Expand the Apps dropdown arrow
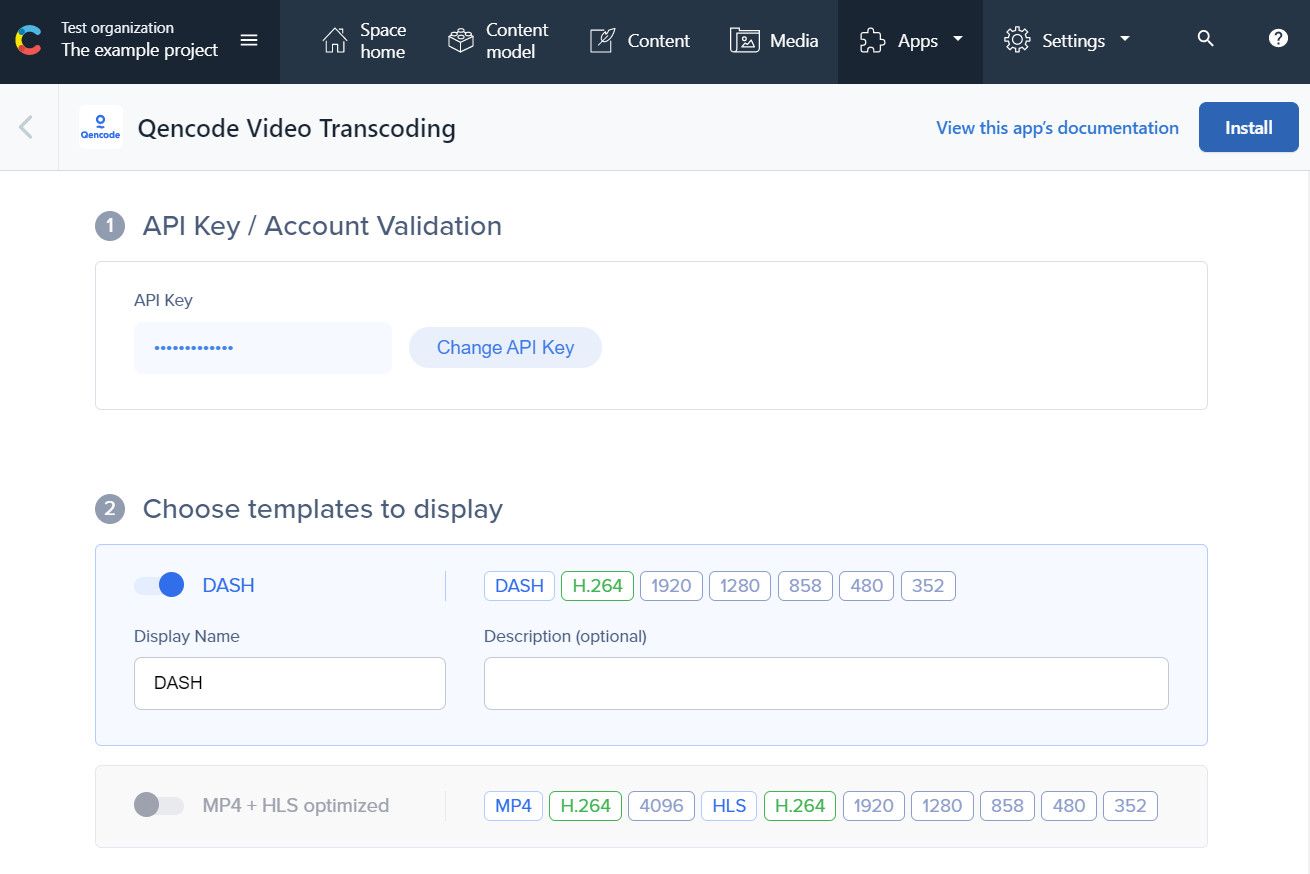Screen dimensions: 1310x874 [x=958, y=40]
